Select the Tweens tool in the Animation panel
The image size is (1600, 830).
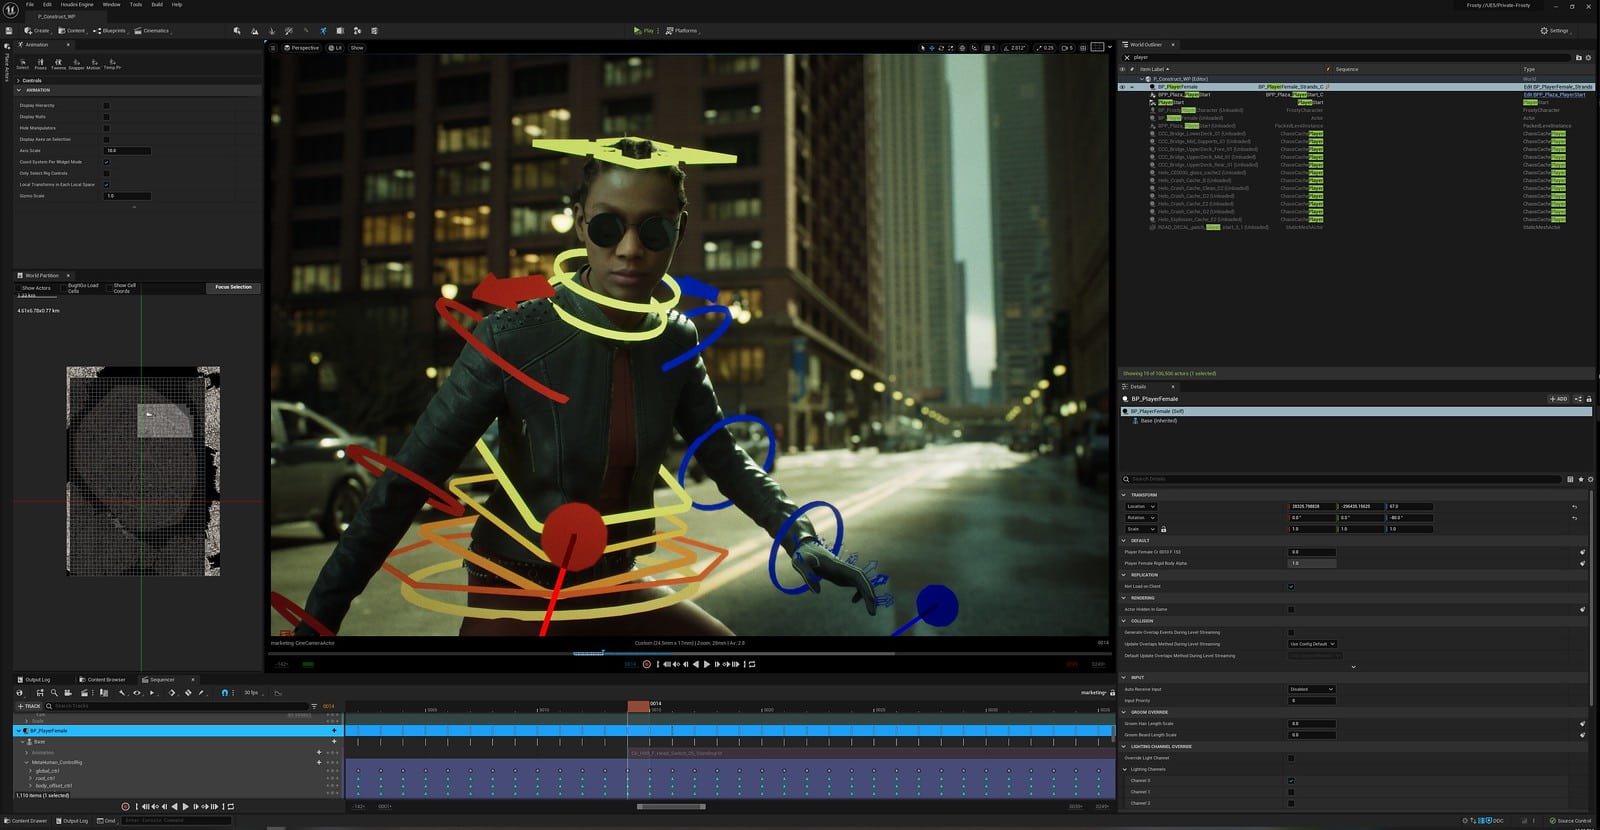click(x=58, y=64)
